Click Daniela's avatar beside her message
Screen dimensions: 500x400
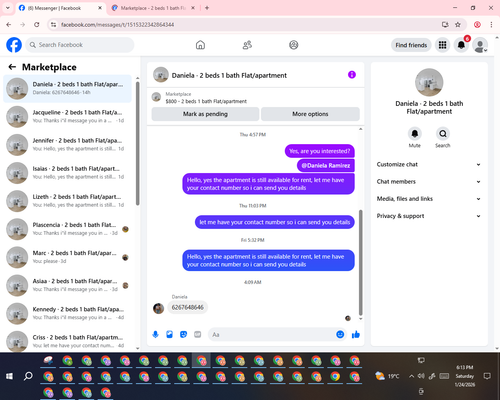click(x=158, y=308)
